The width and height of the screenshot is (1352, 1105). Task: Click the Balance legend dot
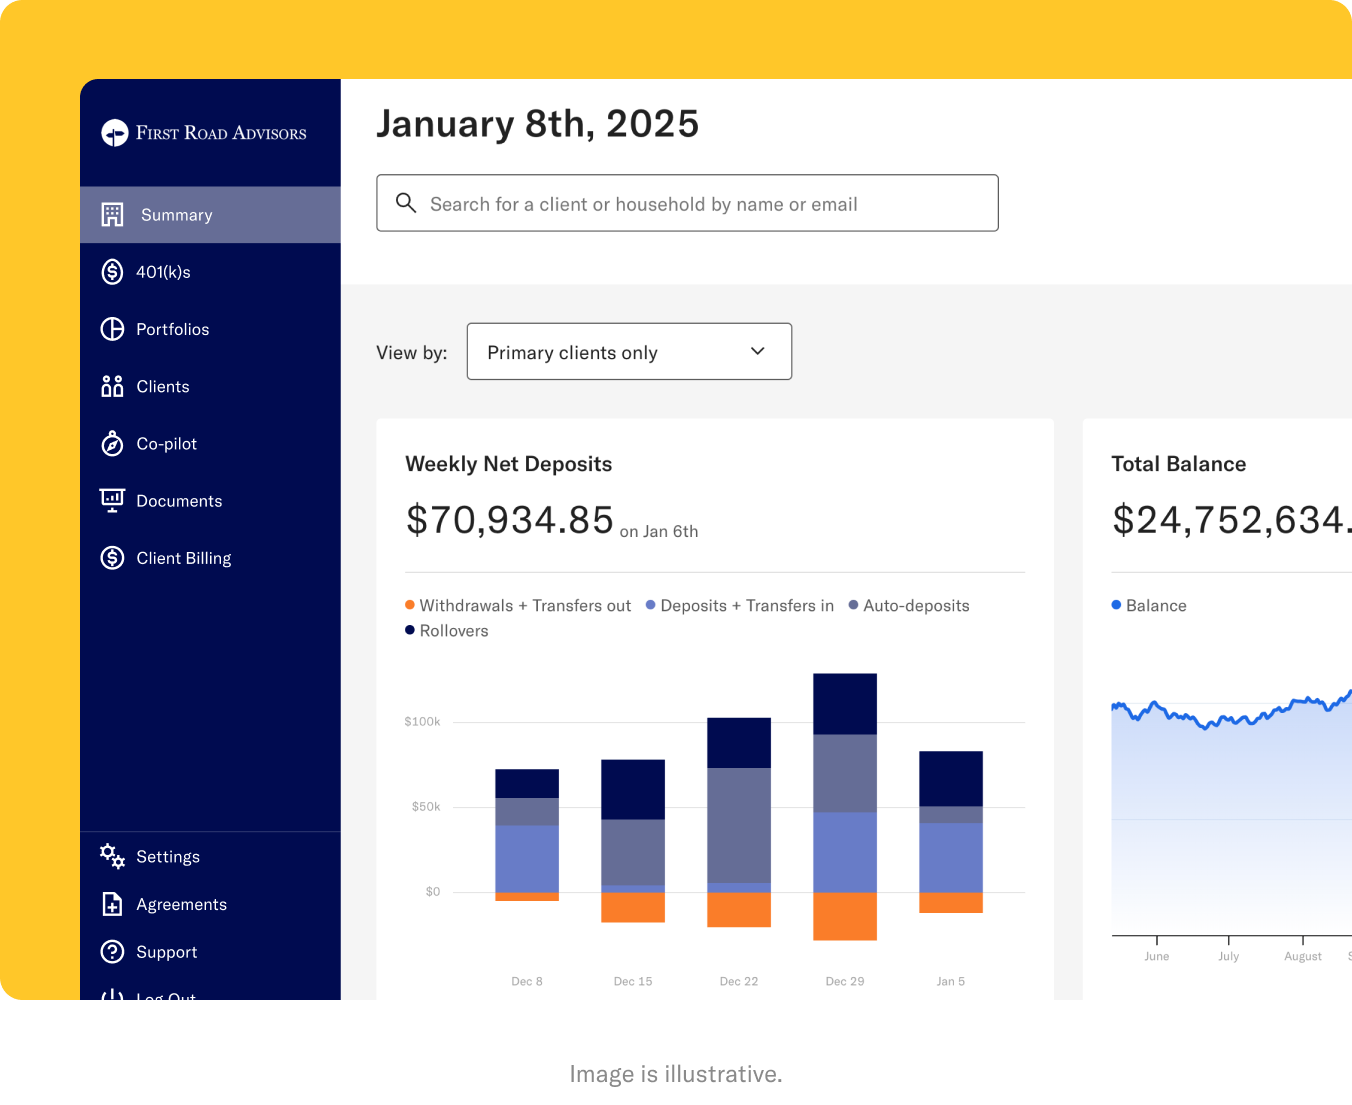[x=1116, y=605]
